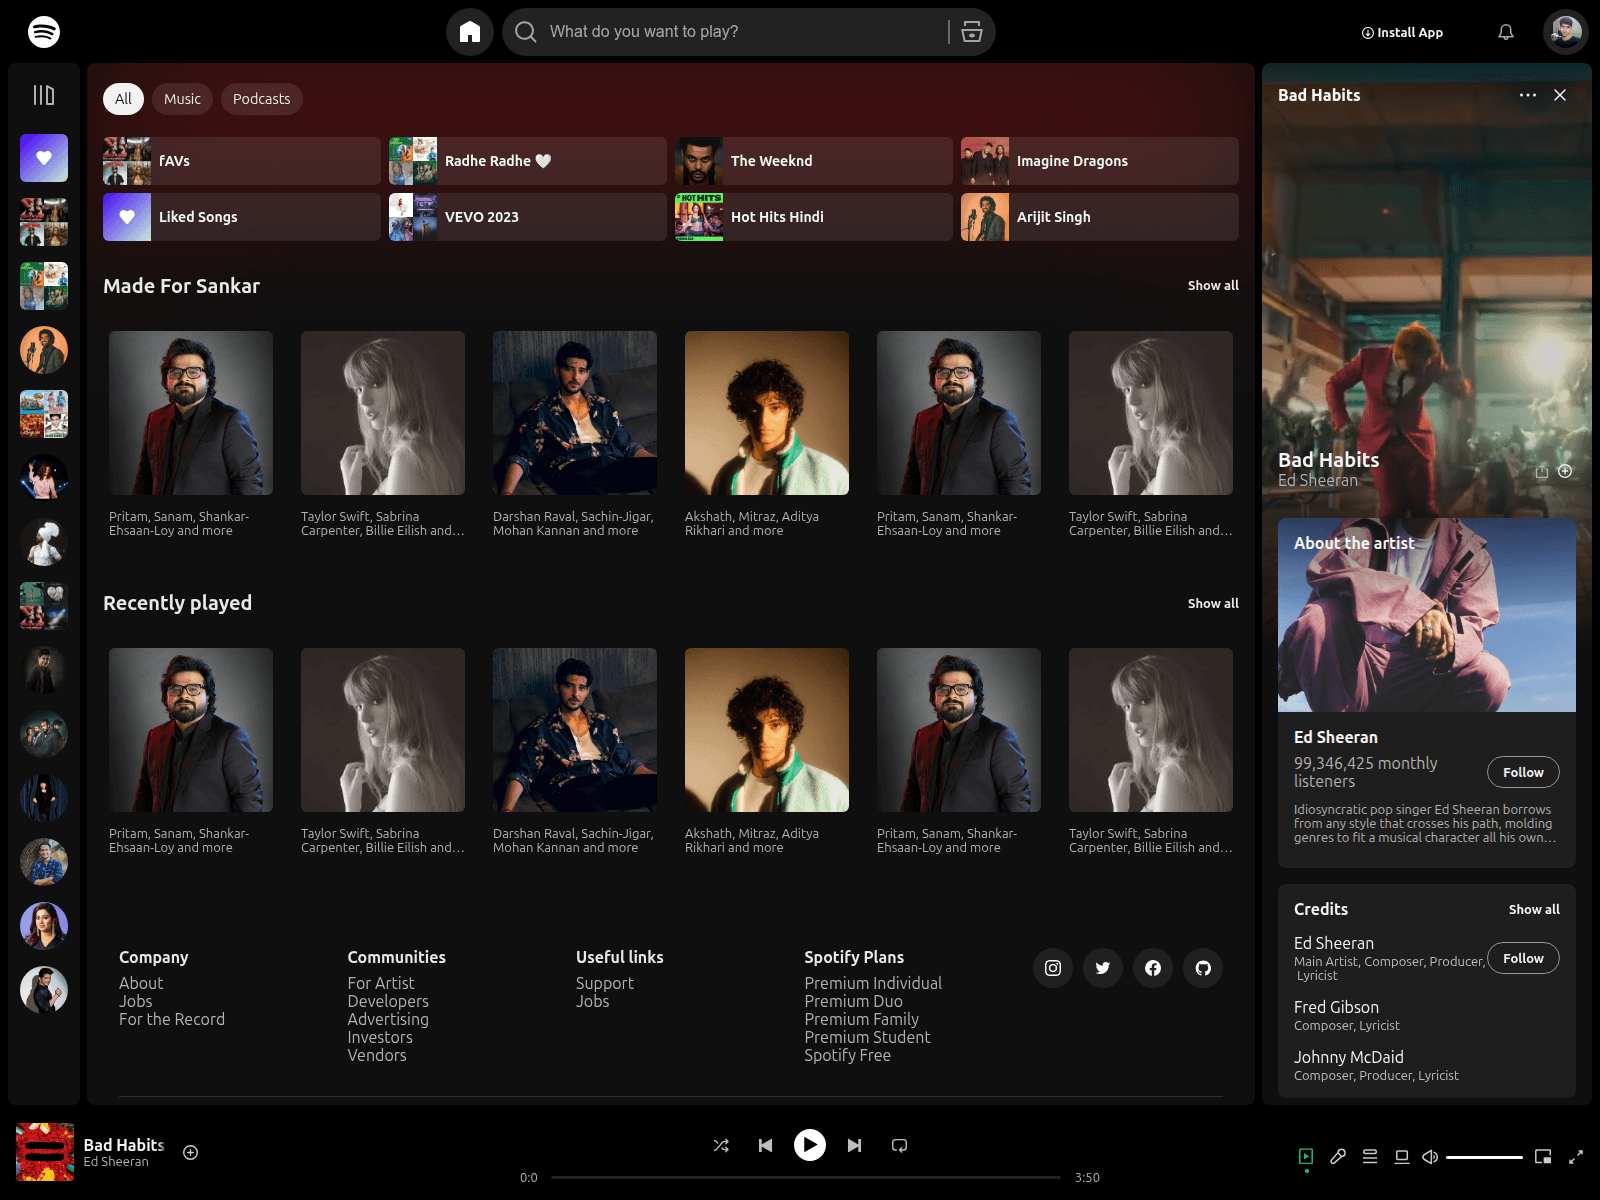
Task: Open Spotify Twitter page
Action: 1103,968
